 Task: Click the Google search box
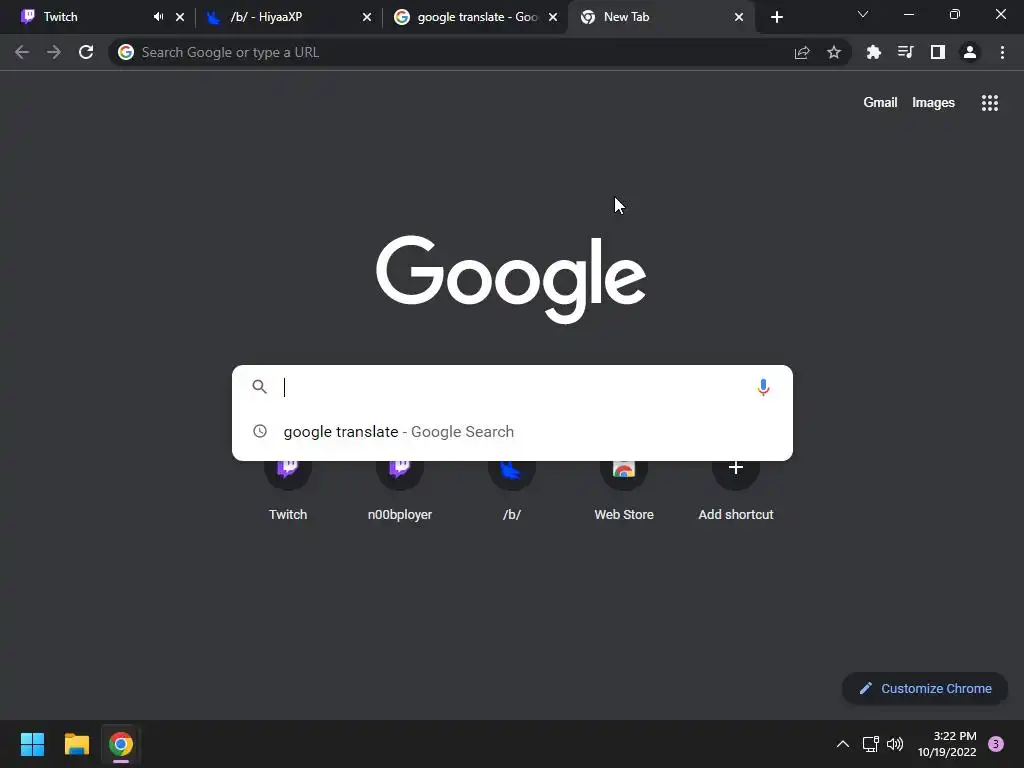click(512, 387)
